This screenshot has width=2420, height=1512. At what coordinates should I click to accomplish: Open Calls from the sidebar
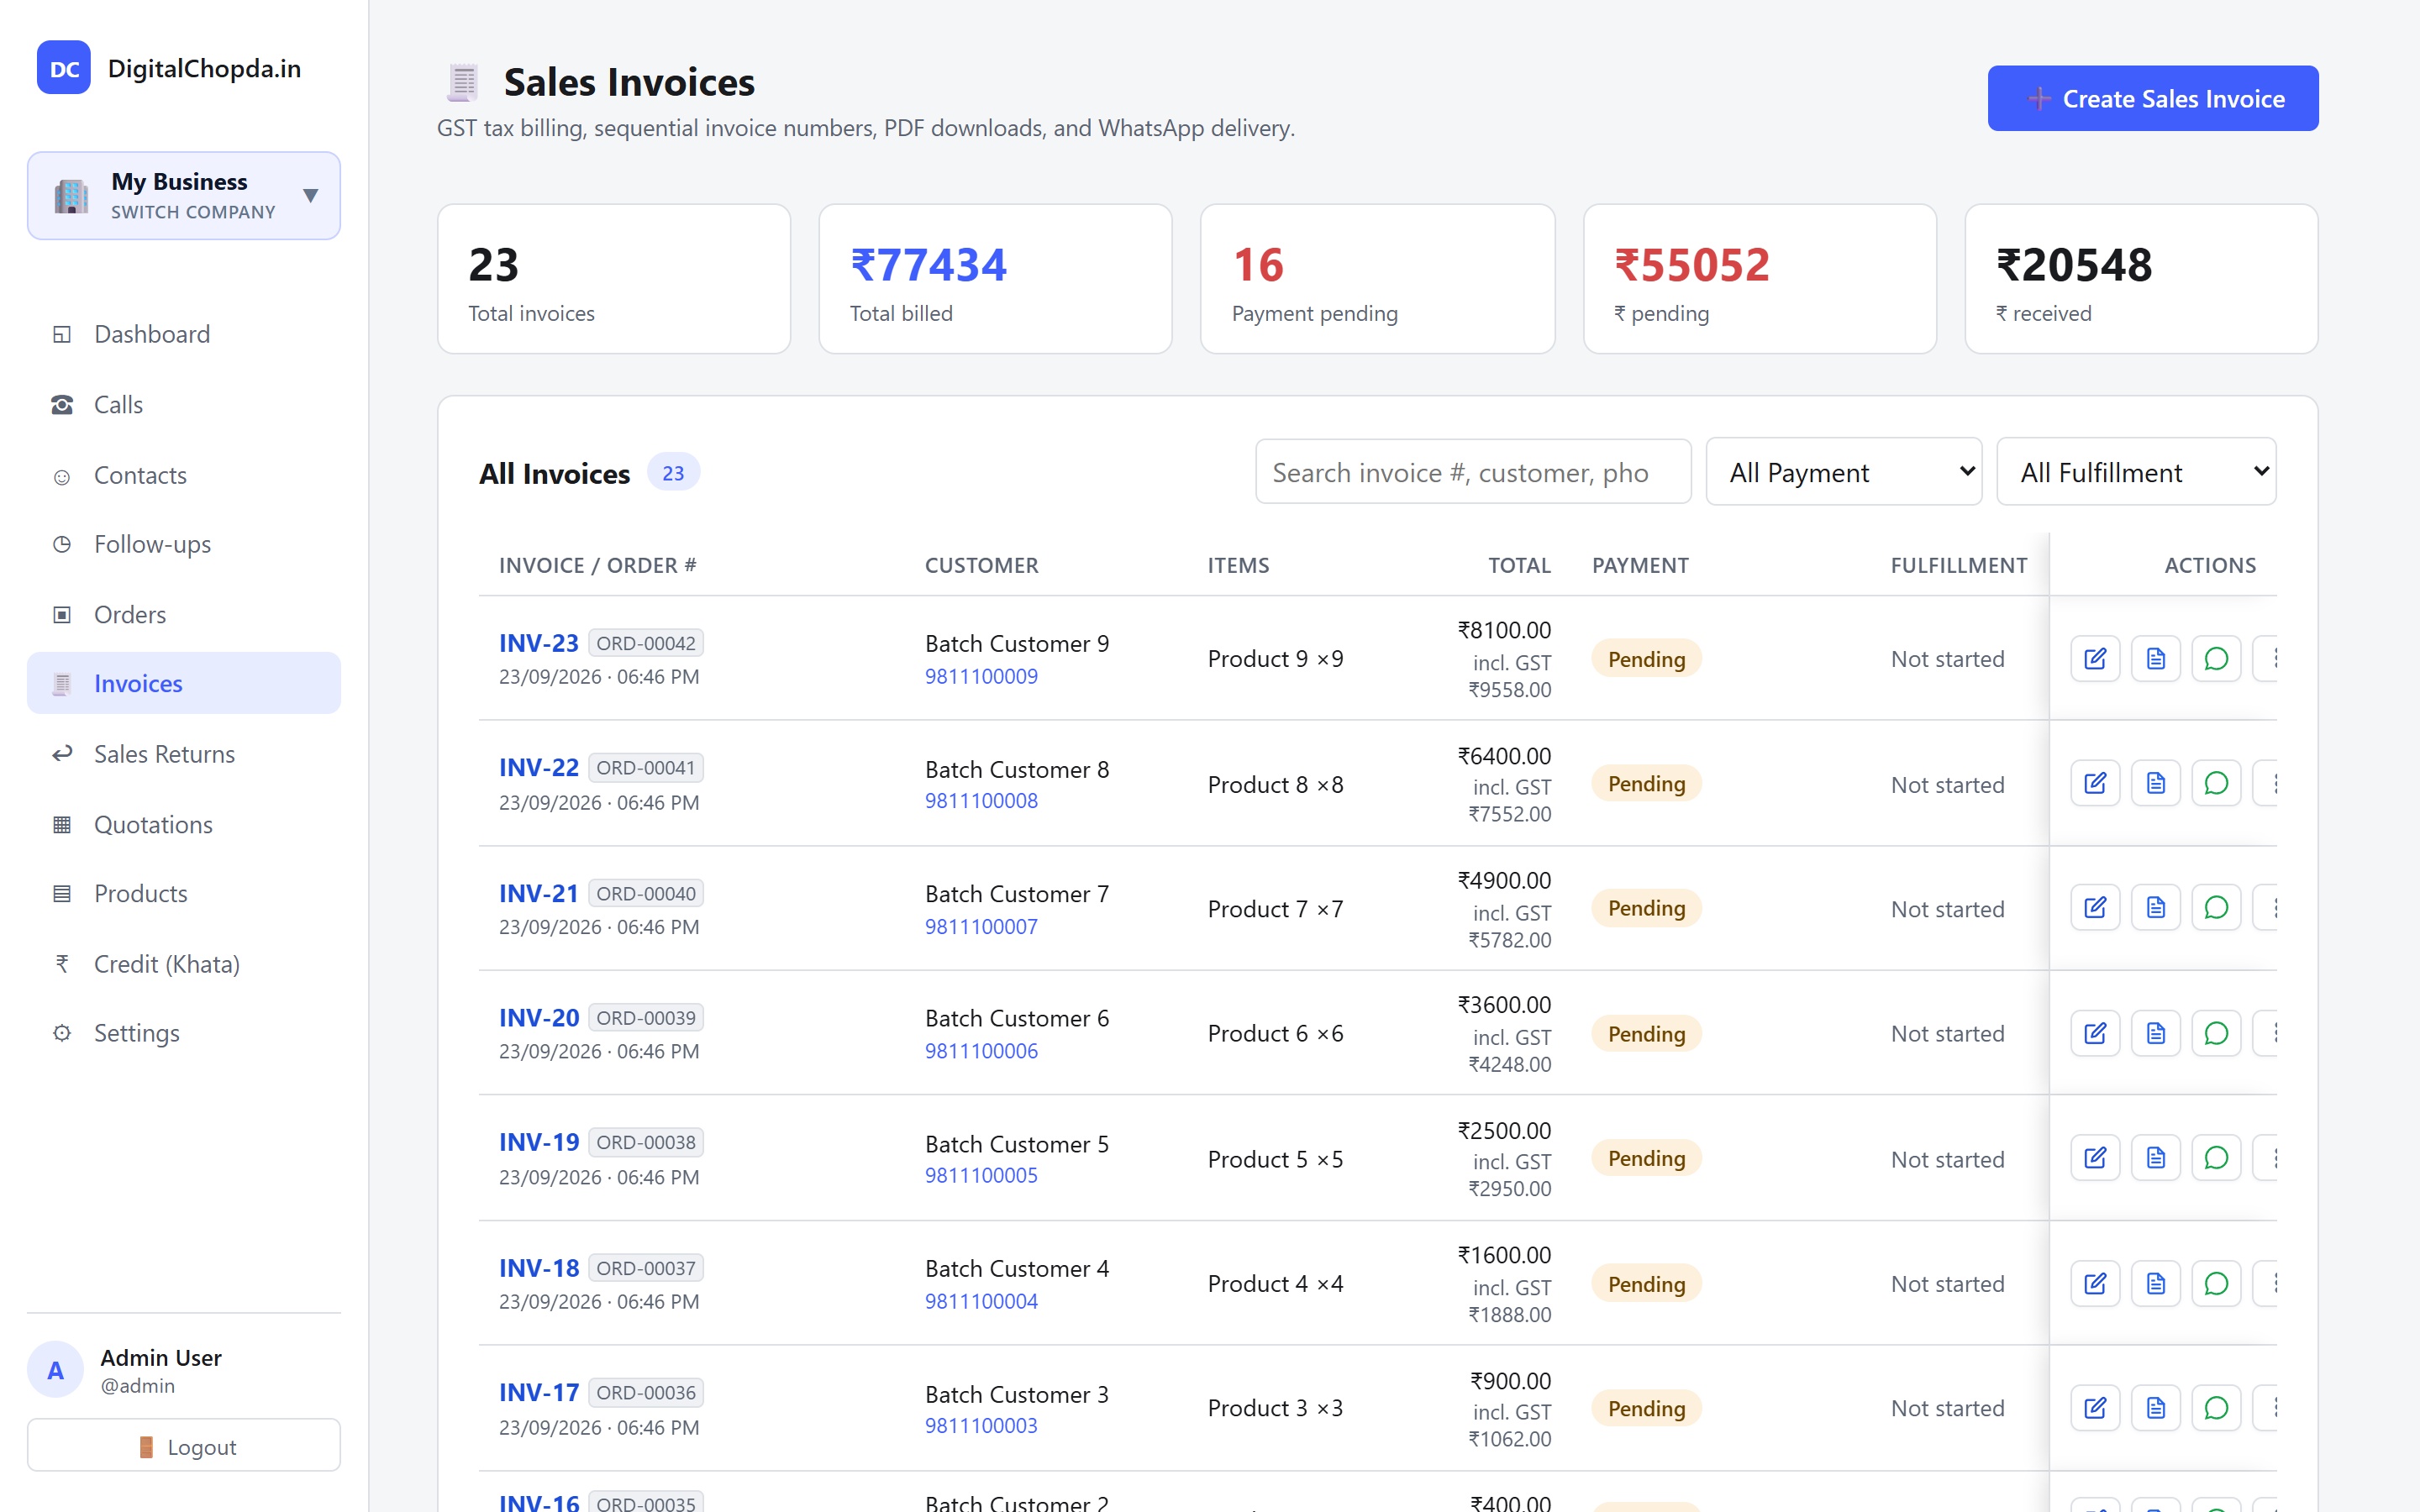(x=184, y=404)
